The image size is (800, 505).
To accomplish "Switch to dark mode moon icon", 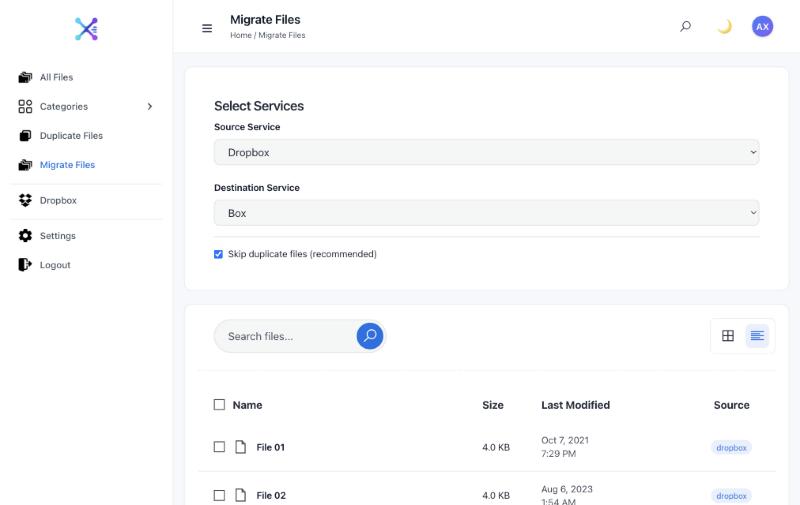I will coord(724,27).
